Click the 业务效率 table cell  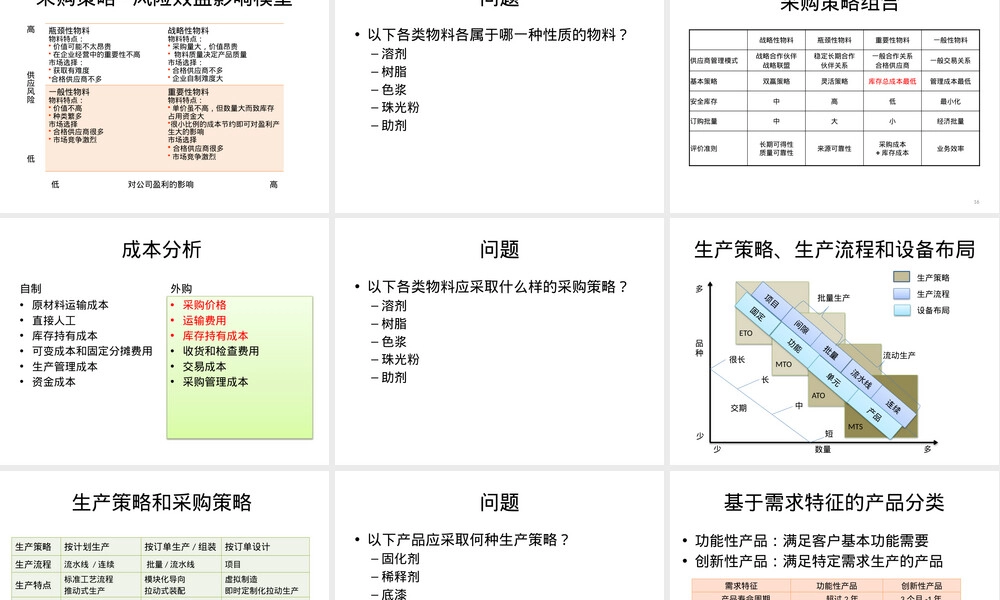[x=950, y=149]
